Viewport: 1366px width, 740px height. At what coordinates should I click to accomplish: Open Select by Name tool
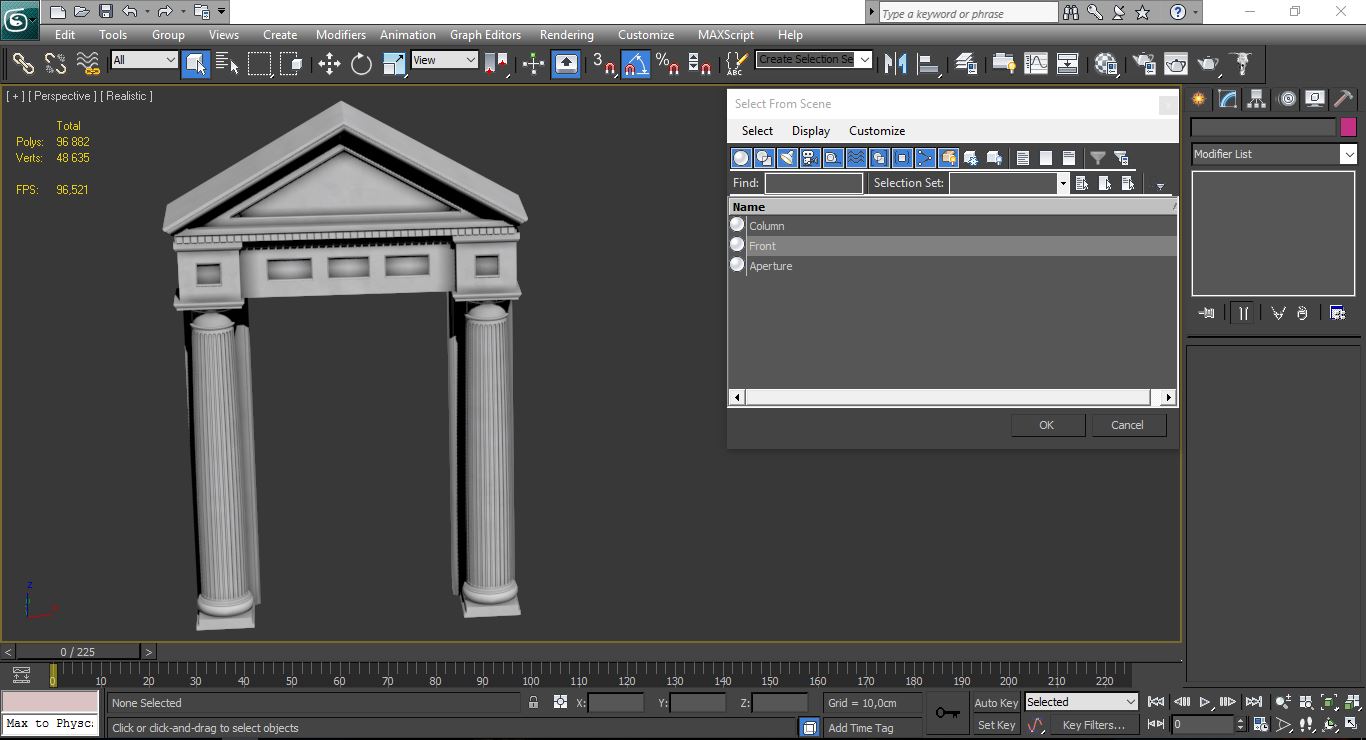click(228, 64)
